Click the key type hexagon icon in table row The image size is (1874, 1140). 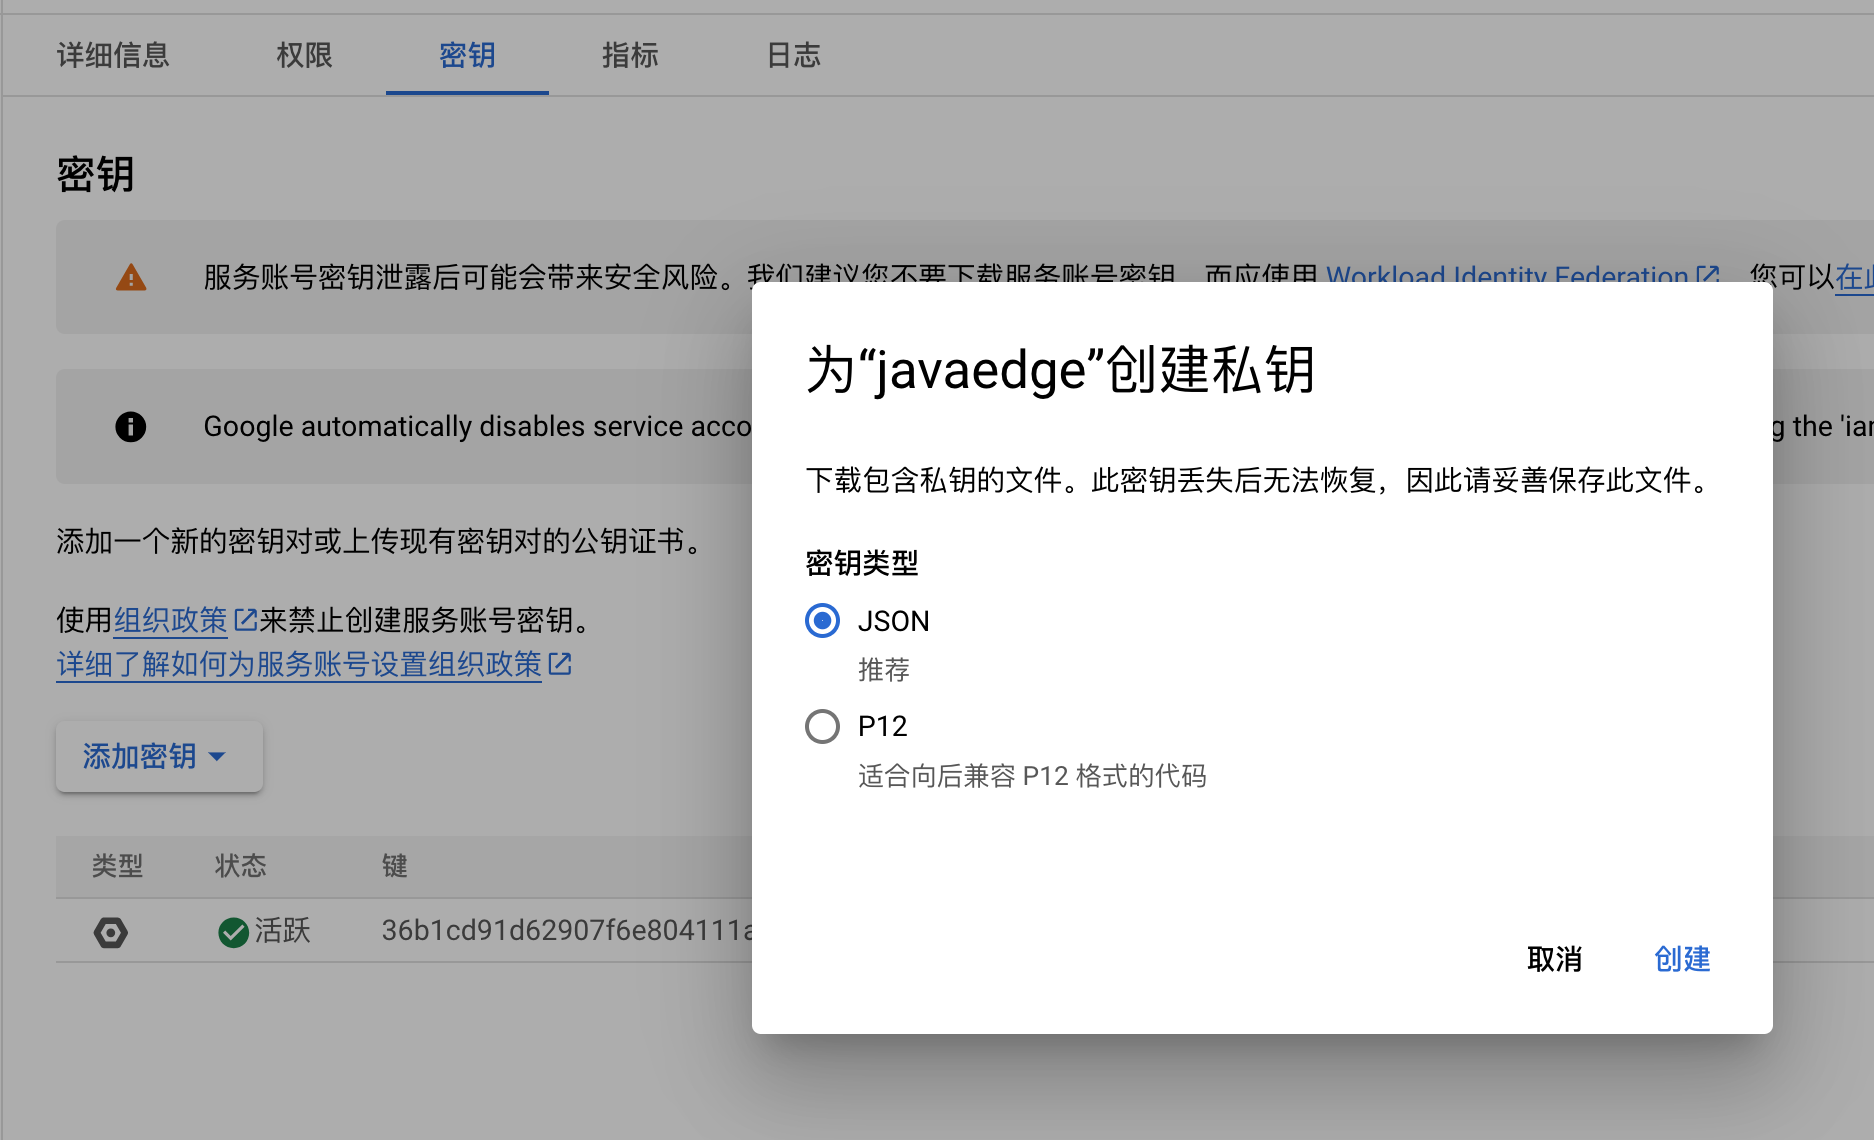[111, 933]
